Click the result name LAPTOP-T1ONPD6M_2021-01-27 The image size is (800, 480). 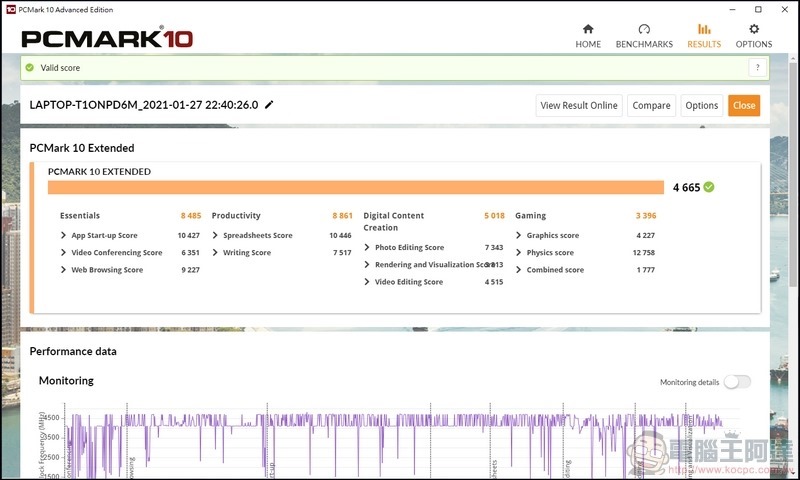pos(144,105)
